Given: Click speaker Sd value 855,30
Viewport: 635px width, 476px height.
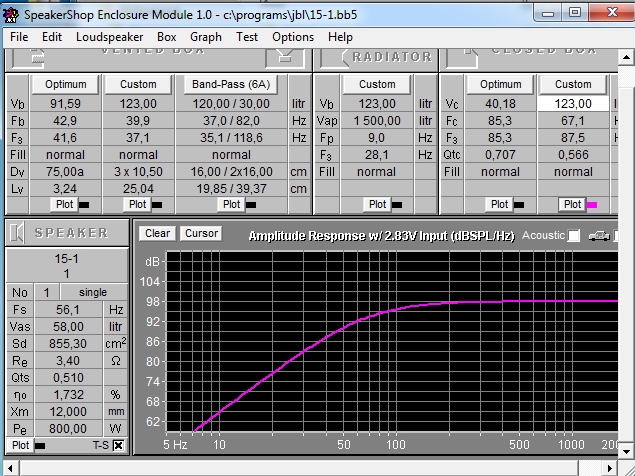Looking at the screenshot, I should click(68, 344).
